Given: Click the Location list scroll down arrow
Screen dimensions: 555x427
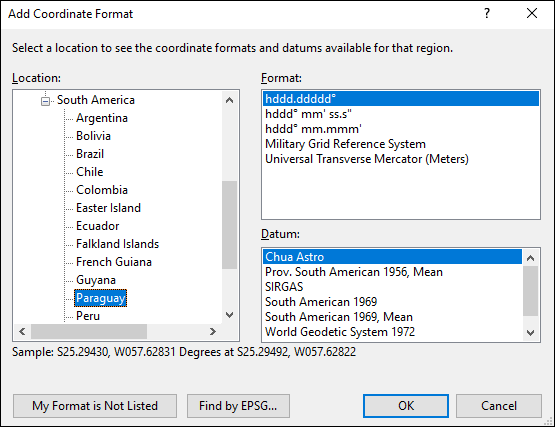Looking at the screenshot, I should (x=229, y=315).
